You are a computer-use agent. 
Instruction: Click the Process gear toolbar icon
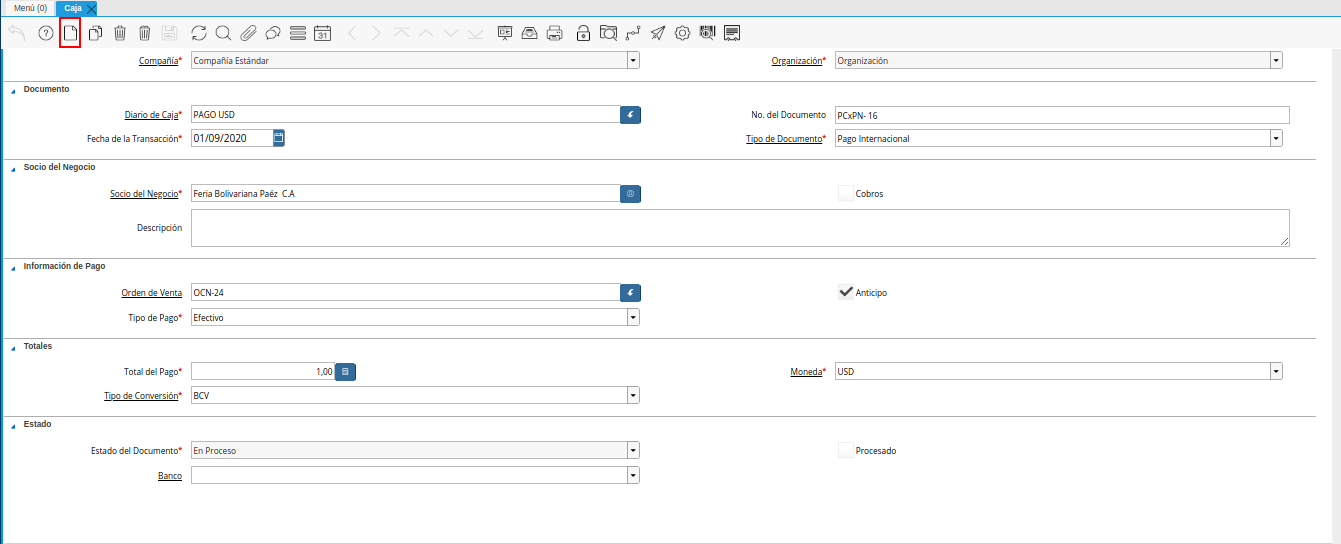pyautogui.click(x=683, y=33)
